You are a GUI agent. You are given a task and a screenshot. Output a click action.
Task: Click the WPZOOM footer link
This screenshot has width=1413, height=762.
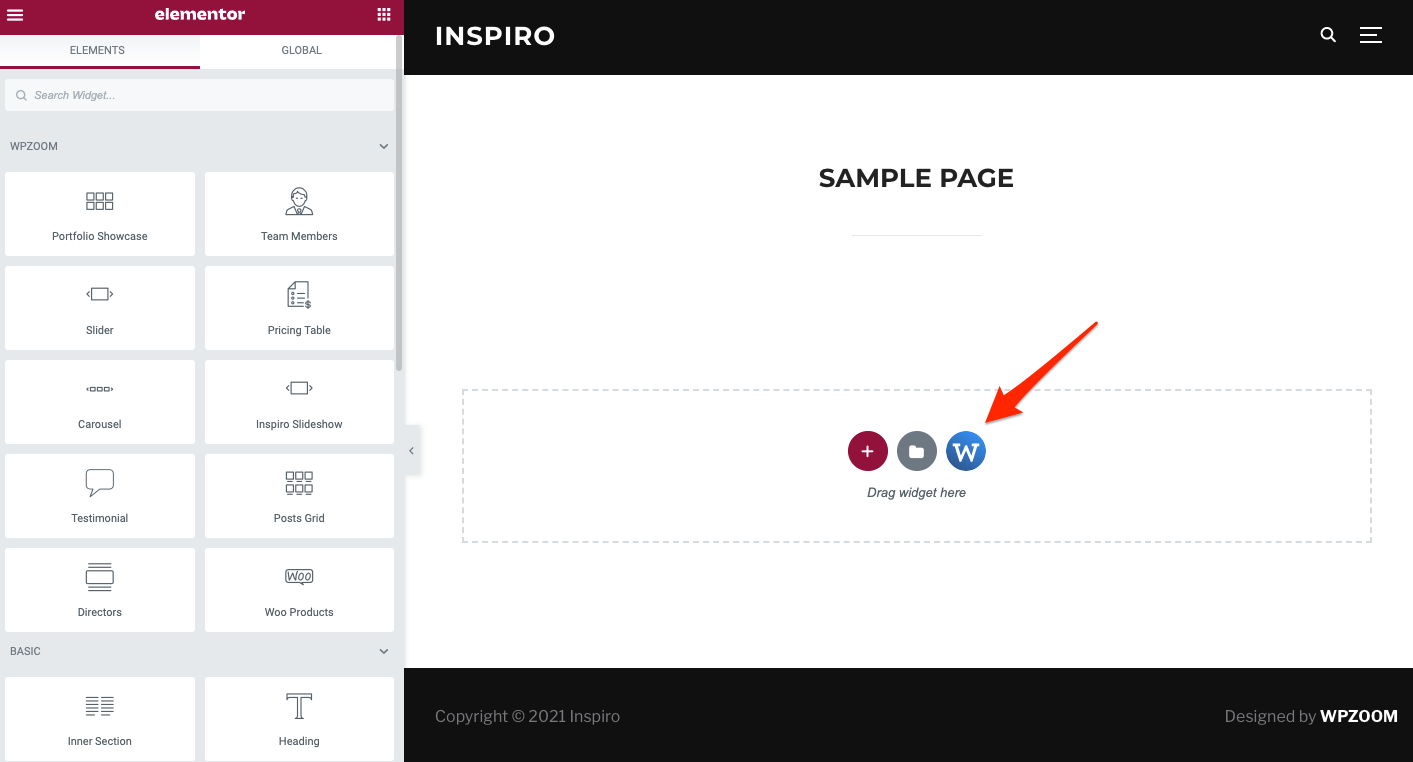tap(1358, 716)
